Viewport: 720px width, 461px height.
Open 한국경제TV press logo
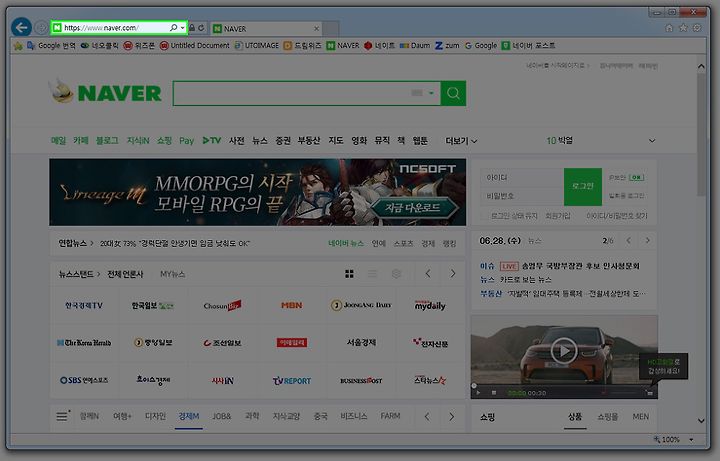84,305
